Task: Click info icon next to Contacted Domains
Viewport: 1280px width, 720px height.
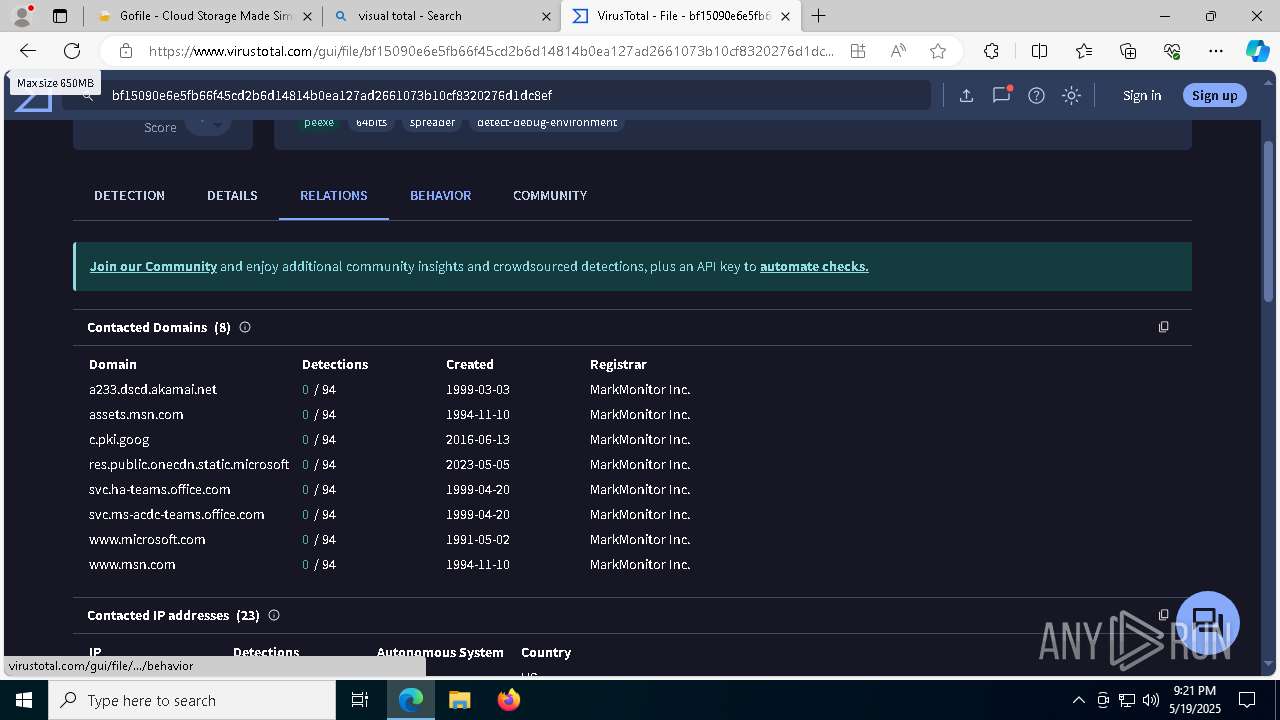Action: tap(245, 327)
